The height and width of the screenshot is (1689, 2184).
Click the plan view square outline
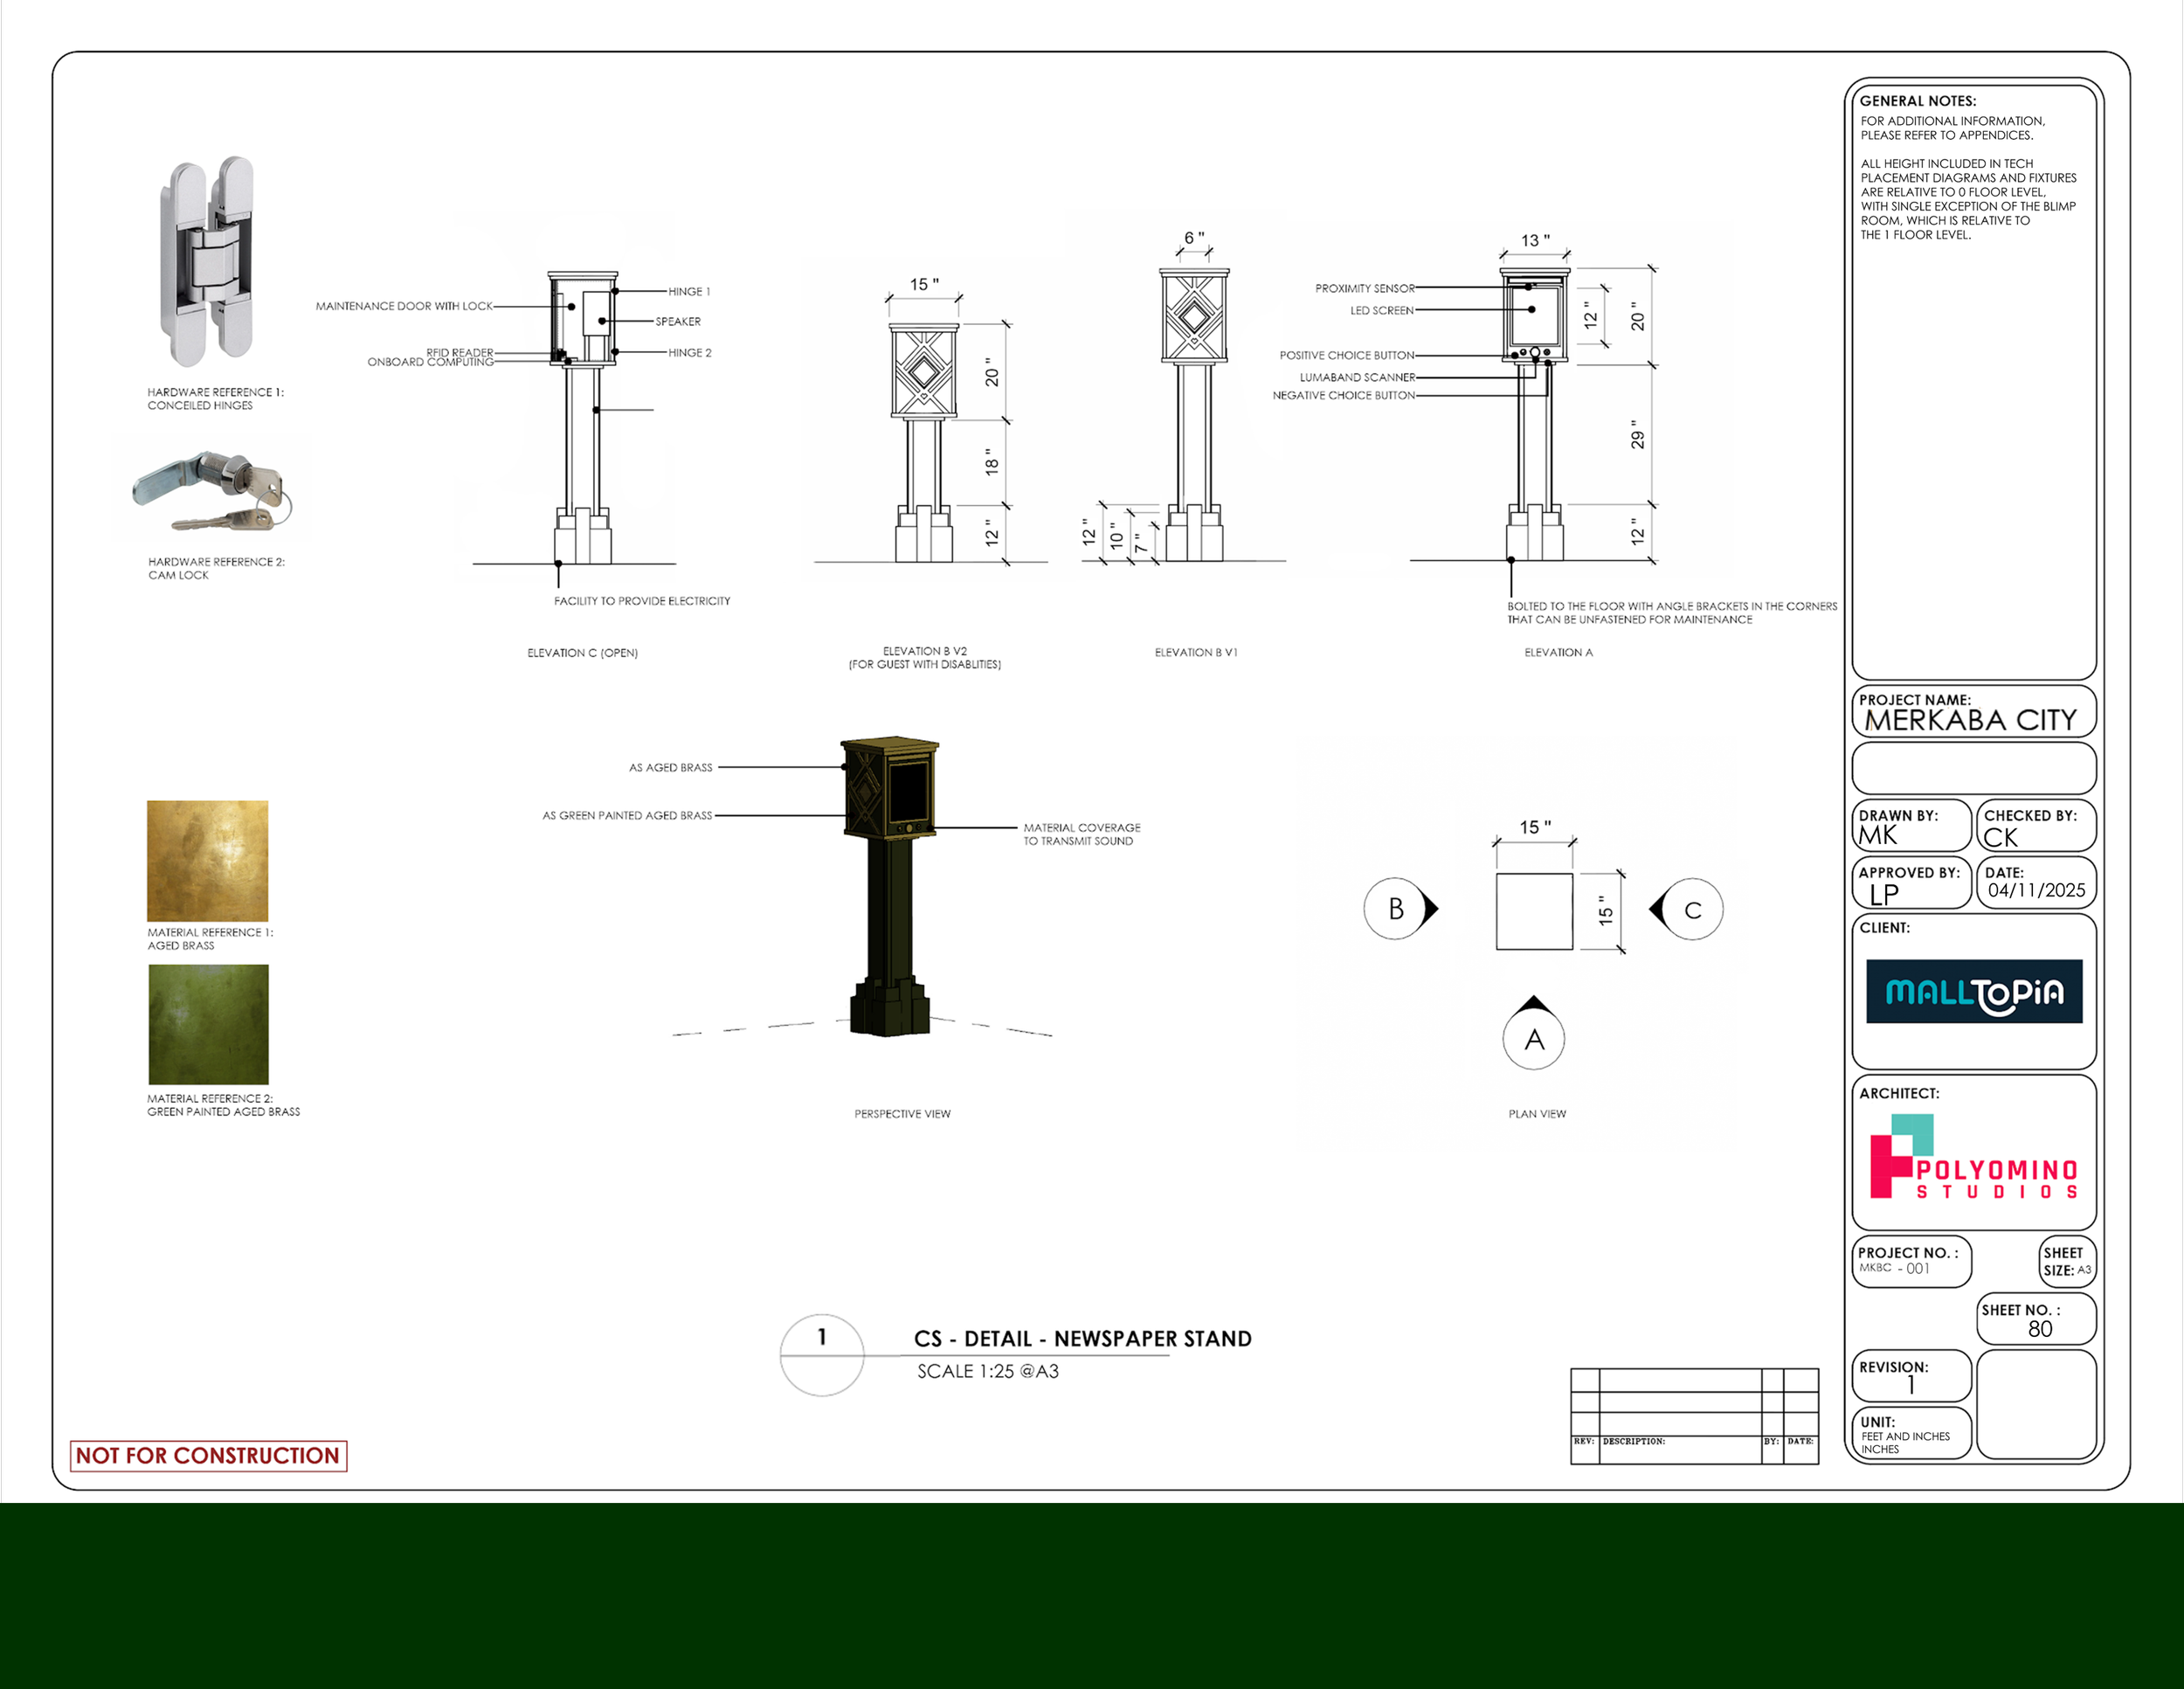tap(1533, 911)
